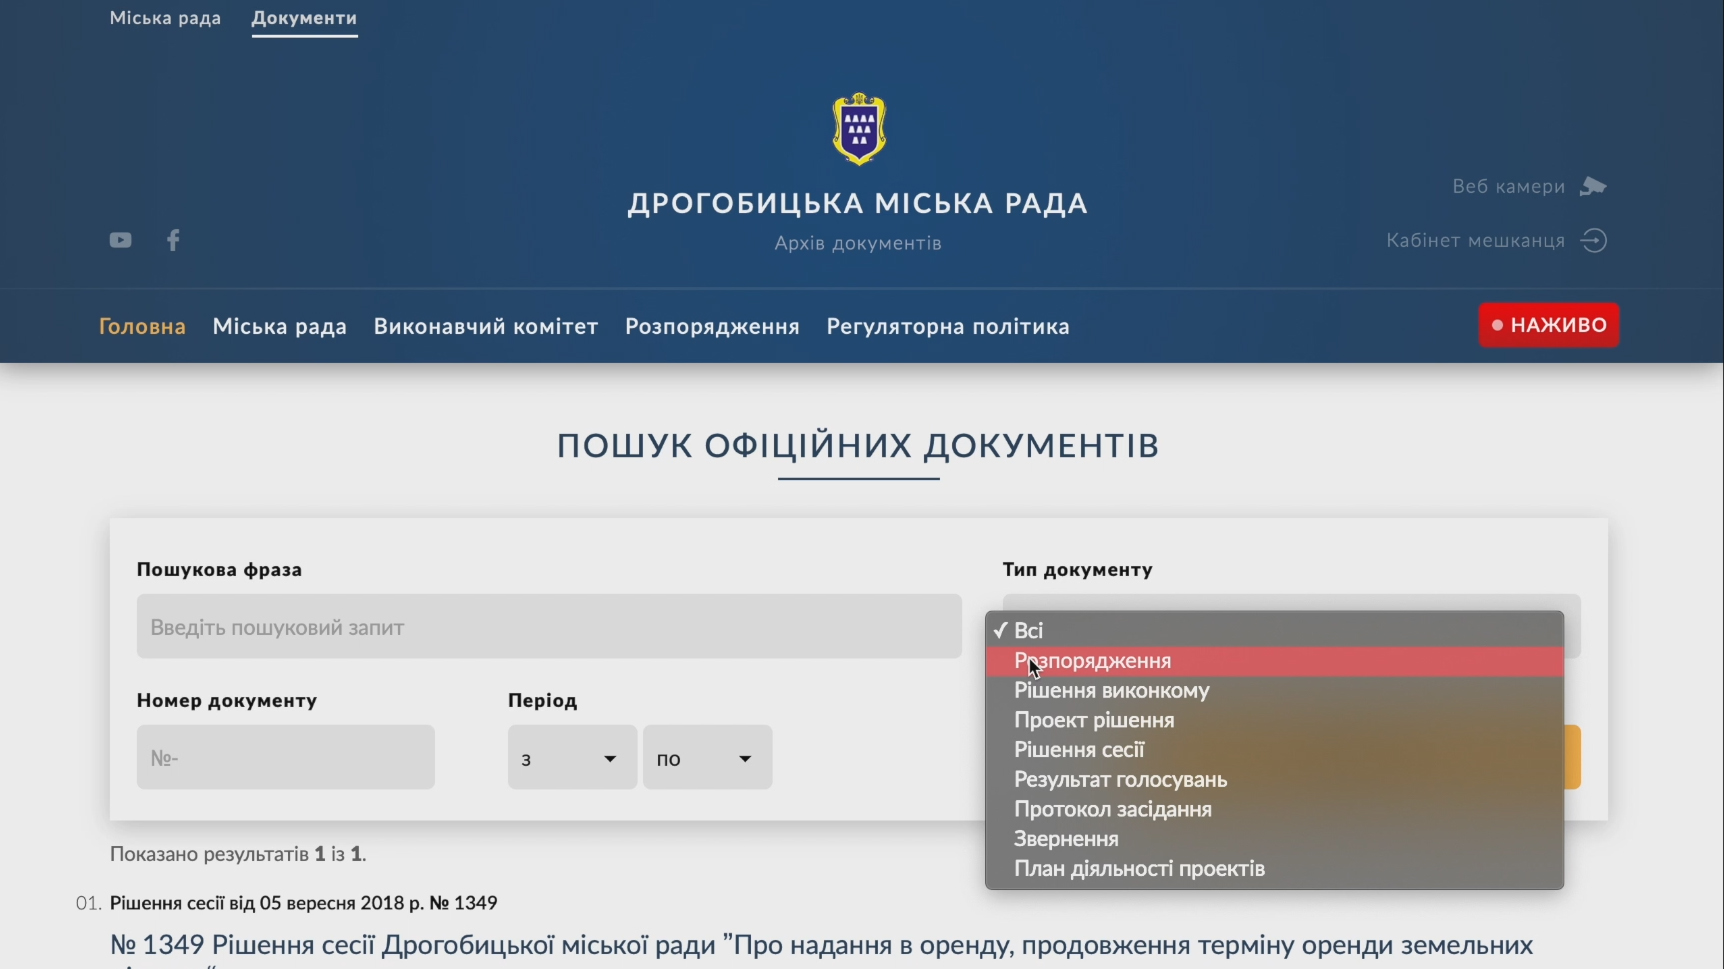
Task: Click the 'Архів документів' subtitle
Action: 858,243
